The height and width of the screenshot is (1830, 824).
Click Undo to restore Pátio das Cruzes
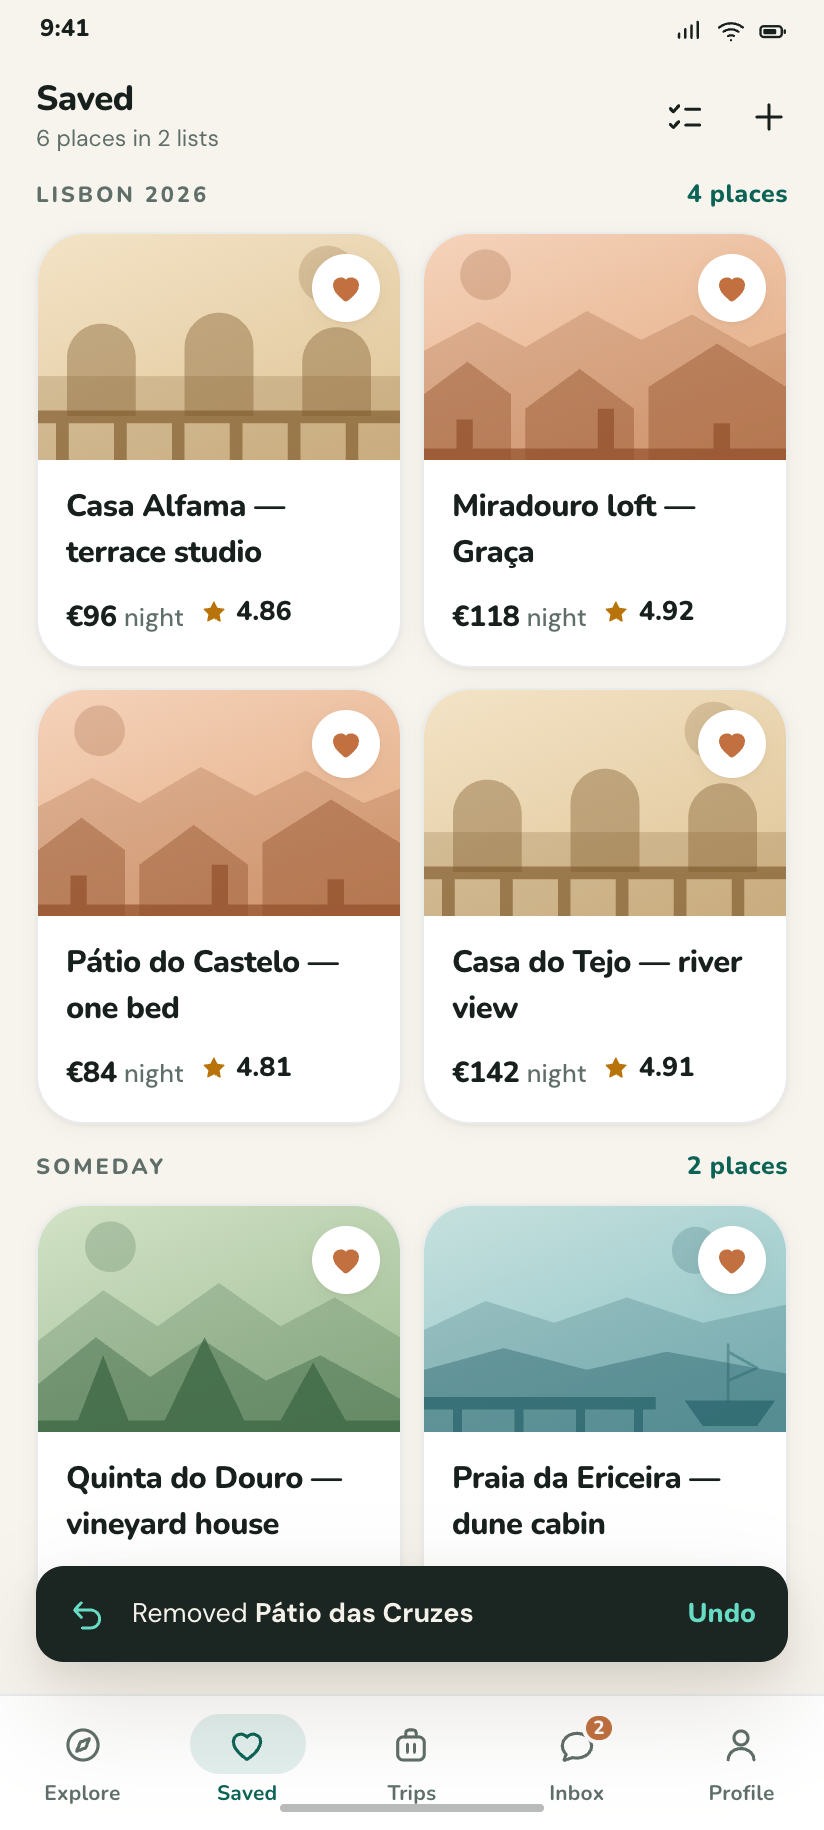coord(722,1613)
